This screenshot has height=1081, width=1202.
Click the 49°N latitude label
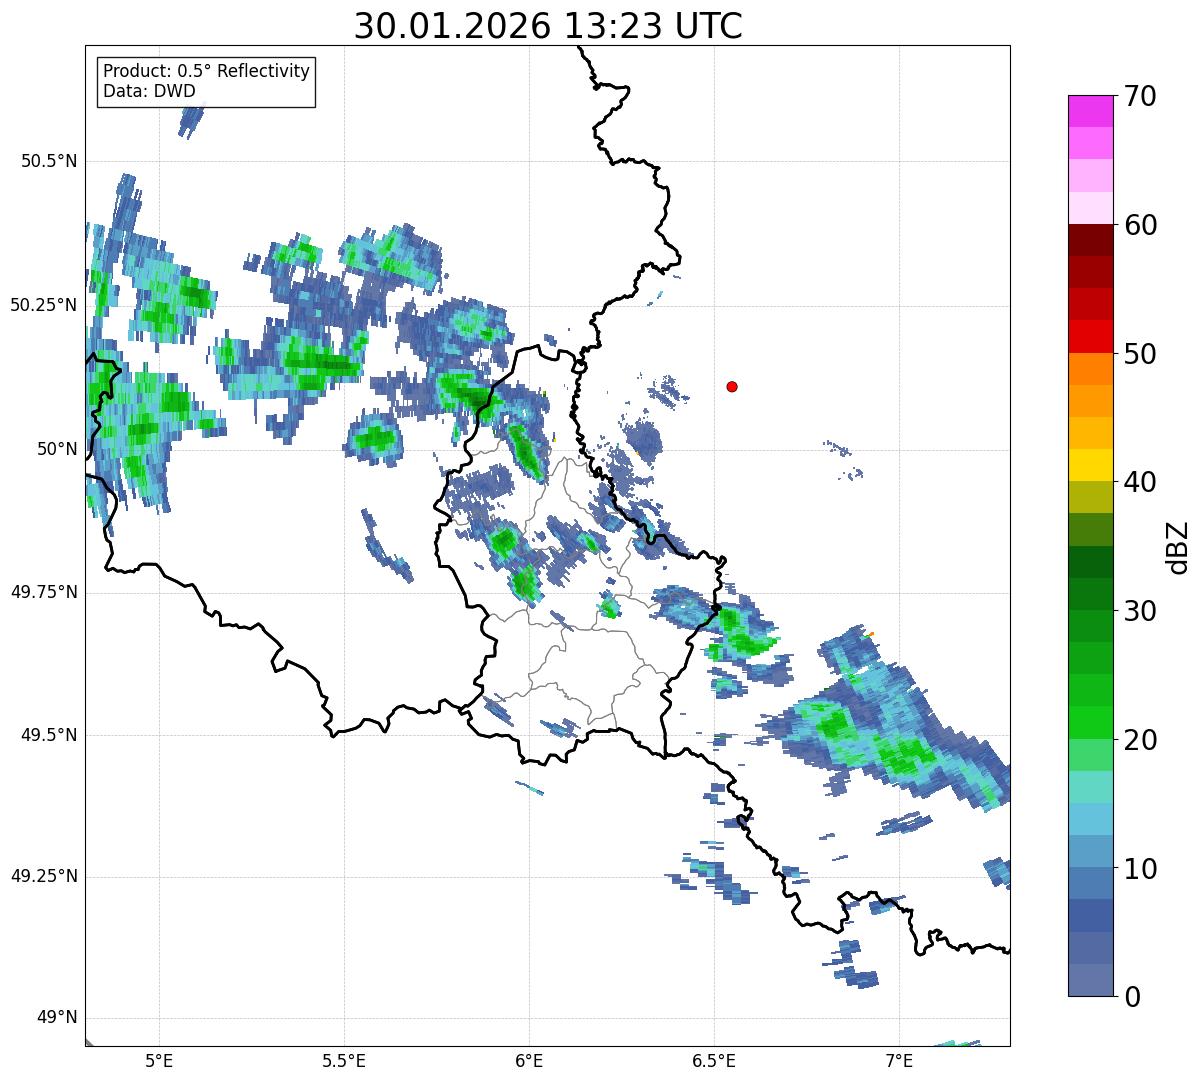click(x=56, y=1018)
